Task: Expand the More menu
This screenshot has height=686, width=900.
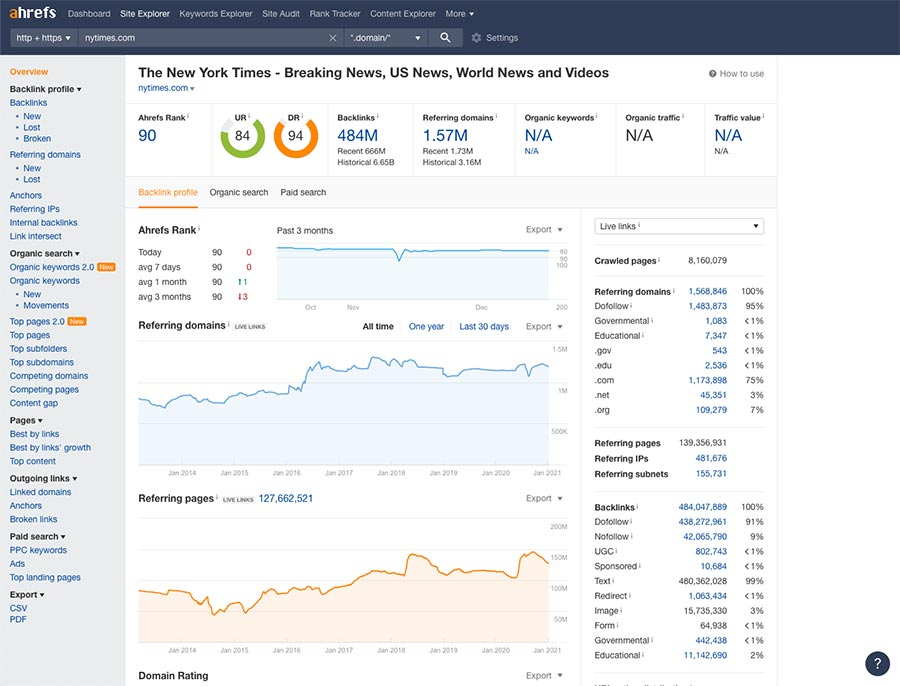Action: (x=459, y=14)
